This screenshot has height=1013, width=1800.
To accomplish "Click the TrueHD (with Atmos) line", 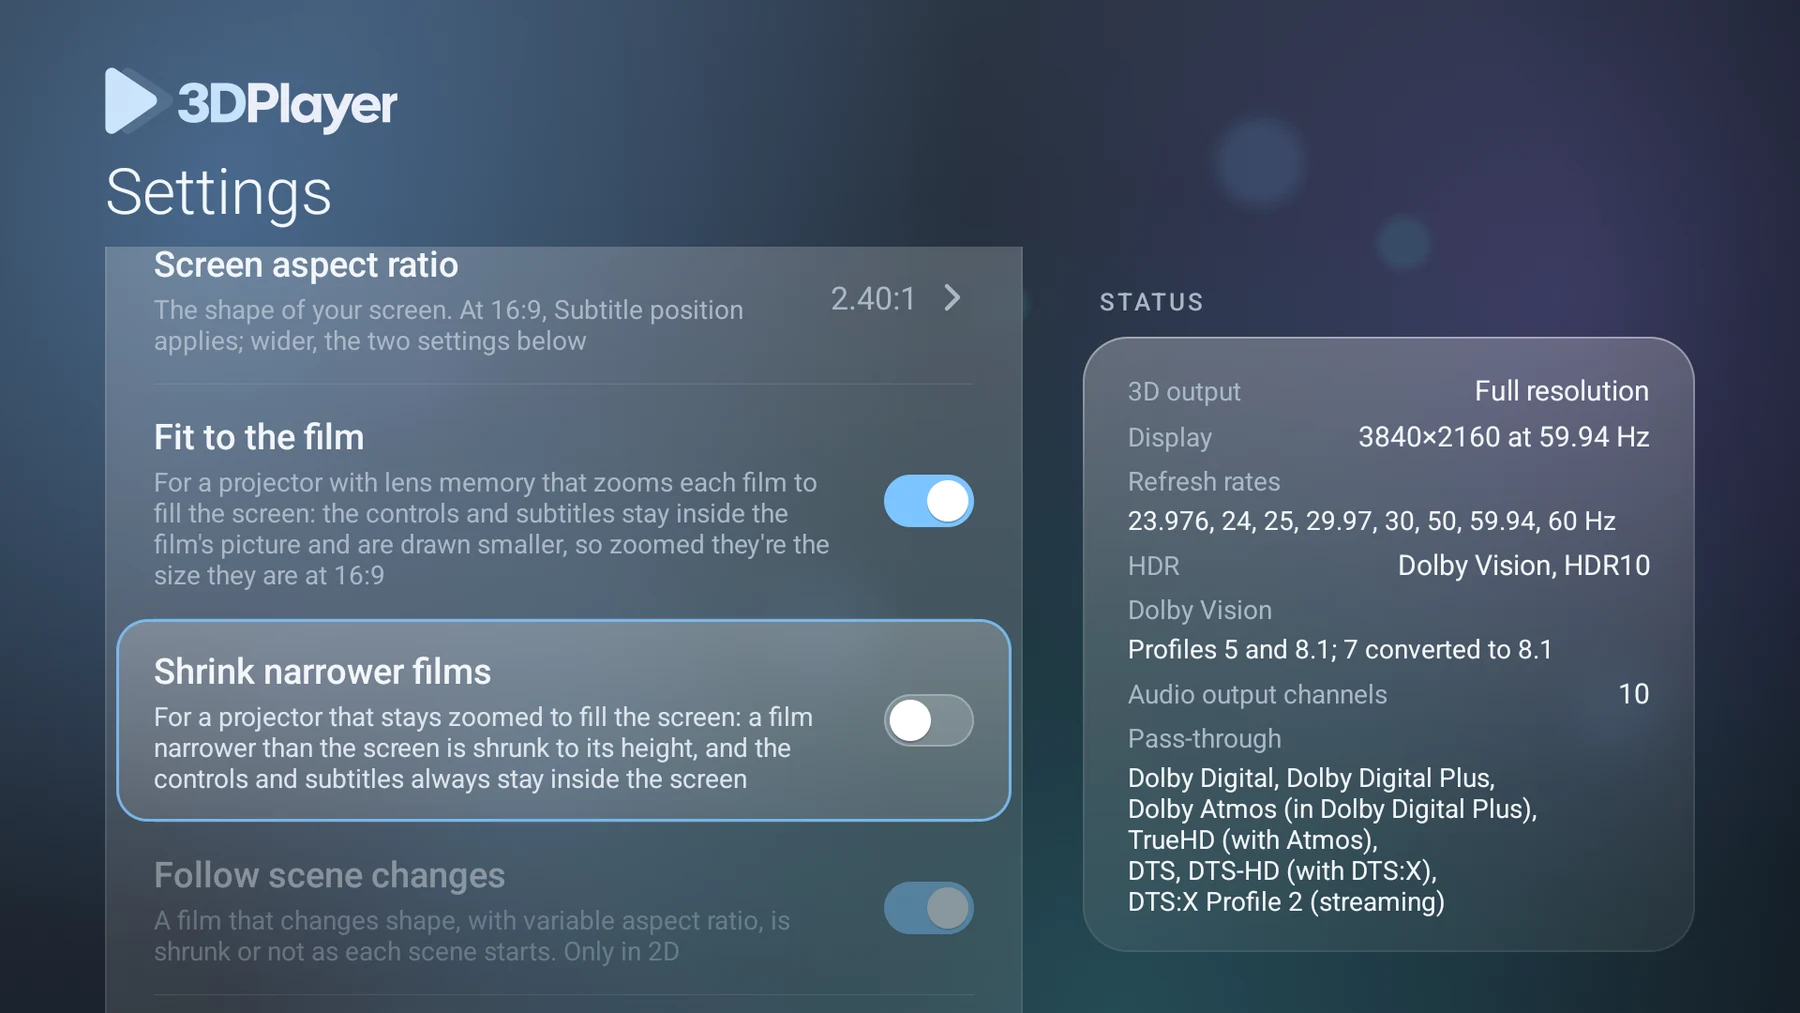I will click(1253, 840).
